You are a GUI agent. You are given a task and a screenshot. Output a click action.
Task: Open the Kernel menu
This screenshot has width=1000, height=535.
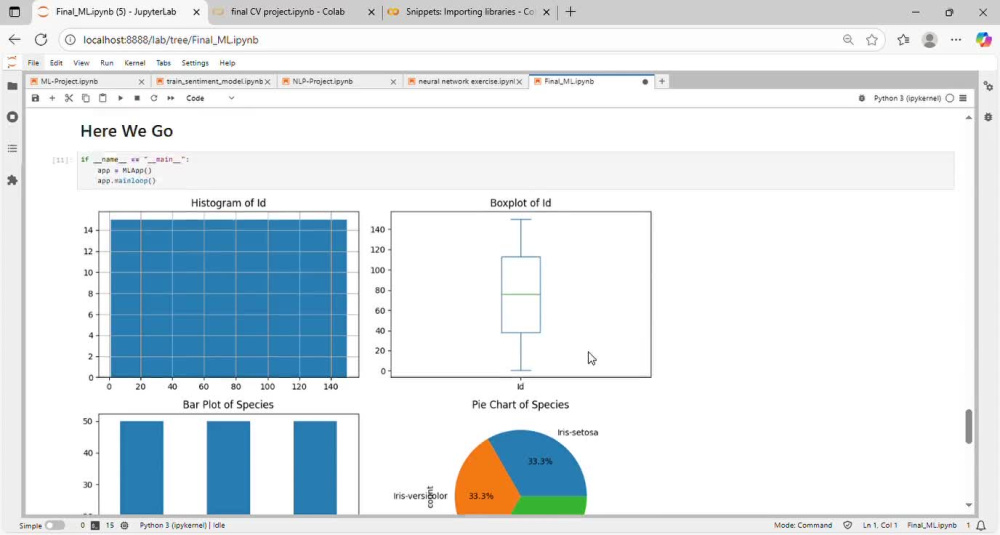[135, 63]
